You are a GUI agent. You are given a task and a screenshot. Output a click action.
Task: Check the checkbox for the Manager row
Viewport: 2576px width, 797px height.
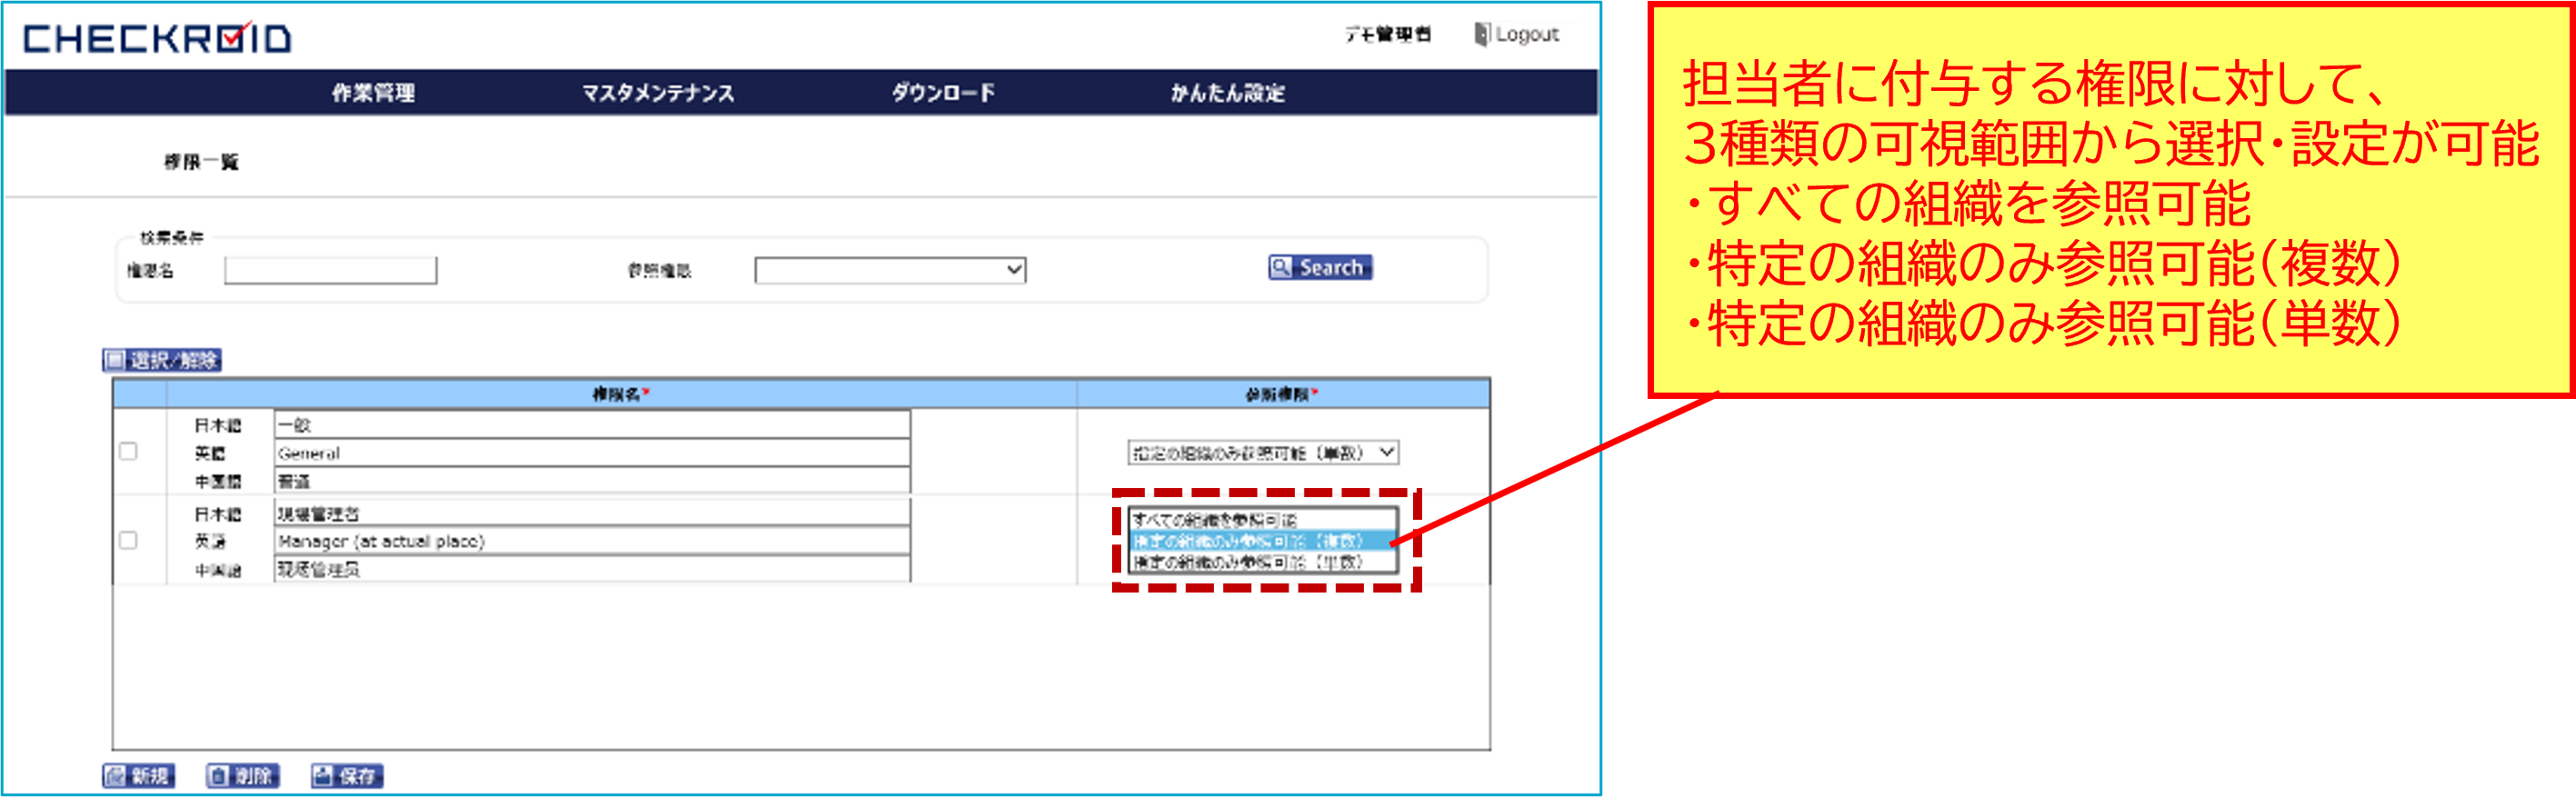[x=128, y=540]
